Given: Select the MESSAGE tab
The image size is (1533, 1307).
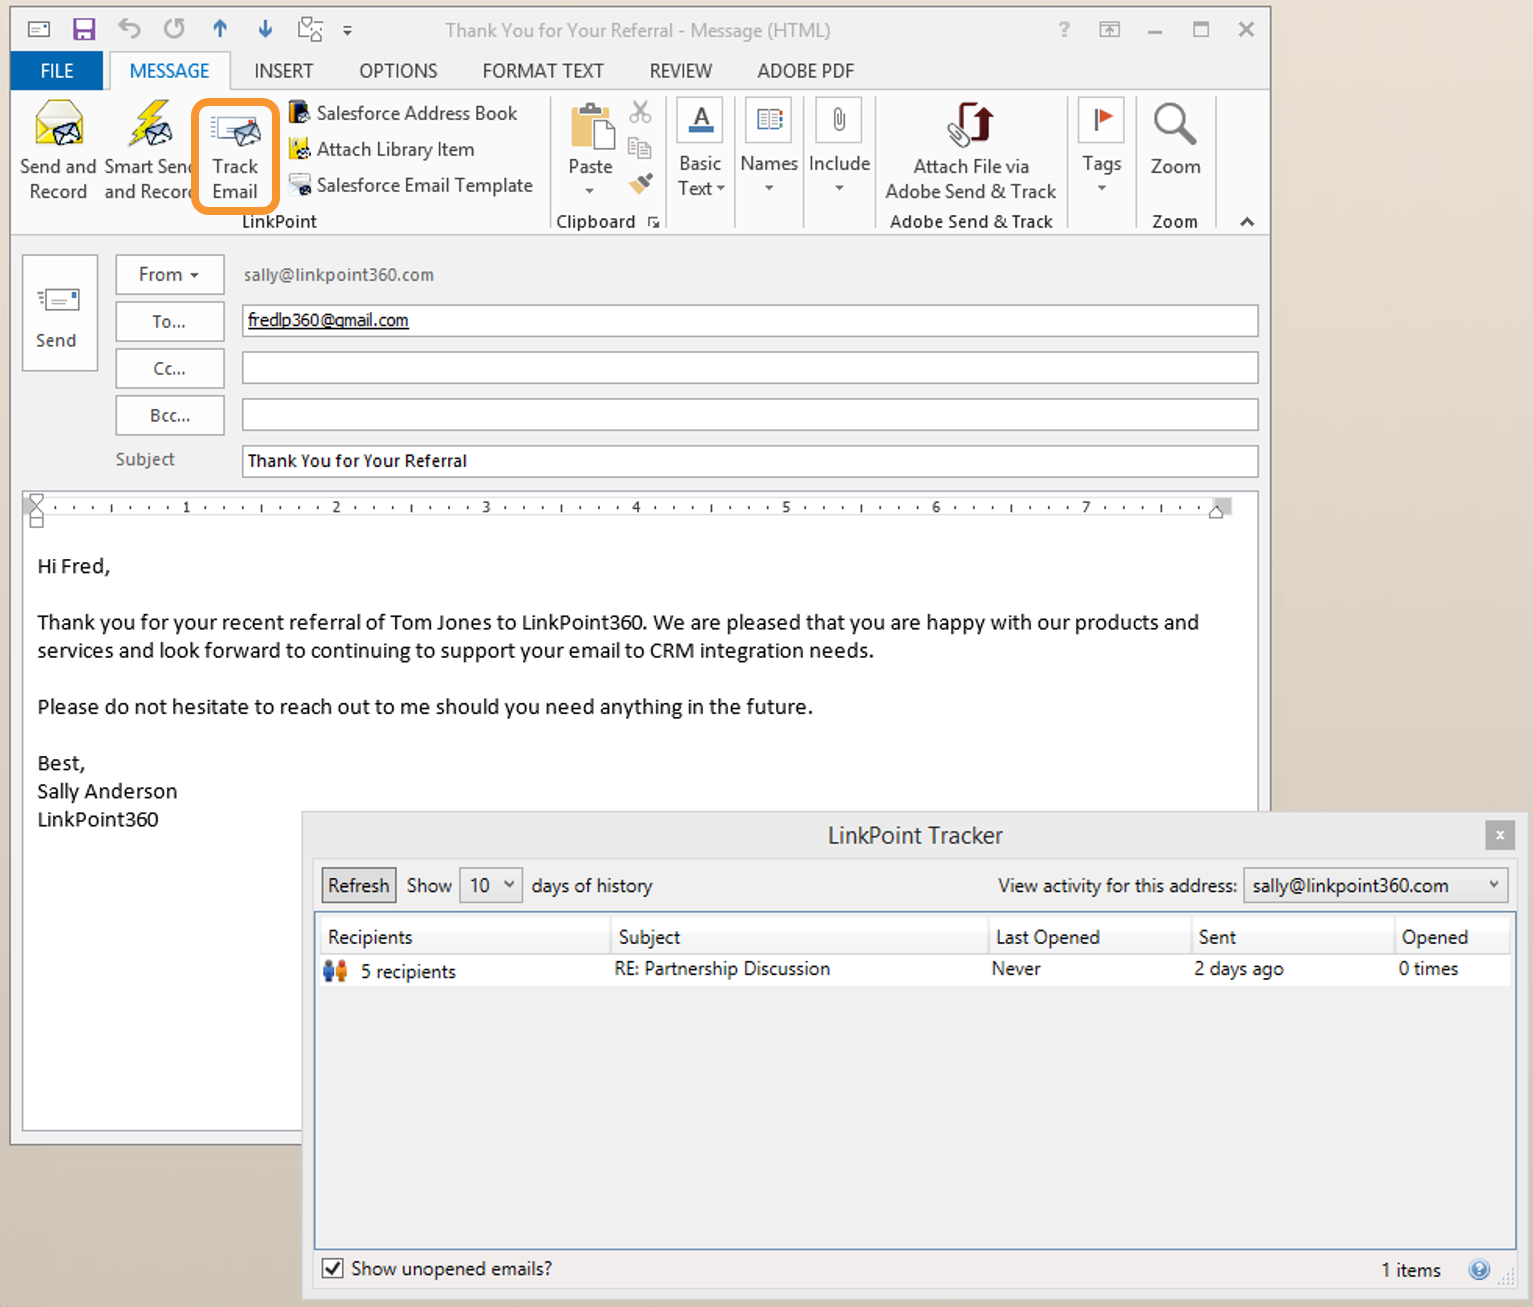Looking at the screenshot, I should point(169,71).
